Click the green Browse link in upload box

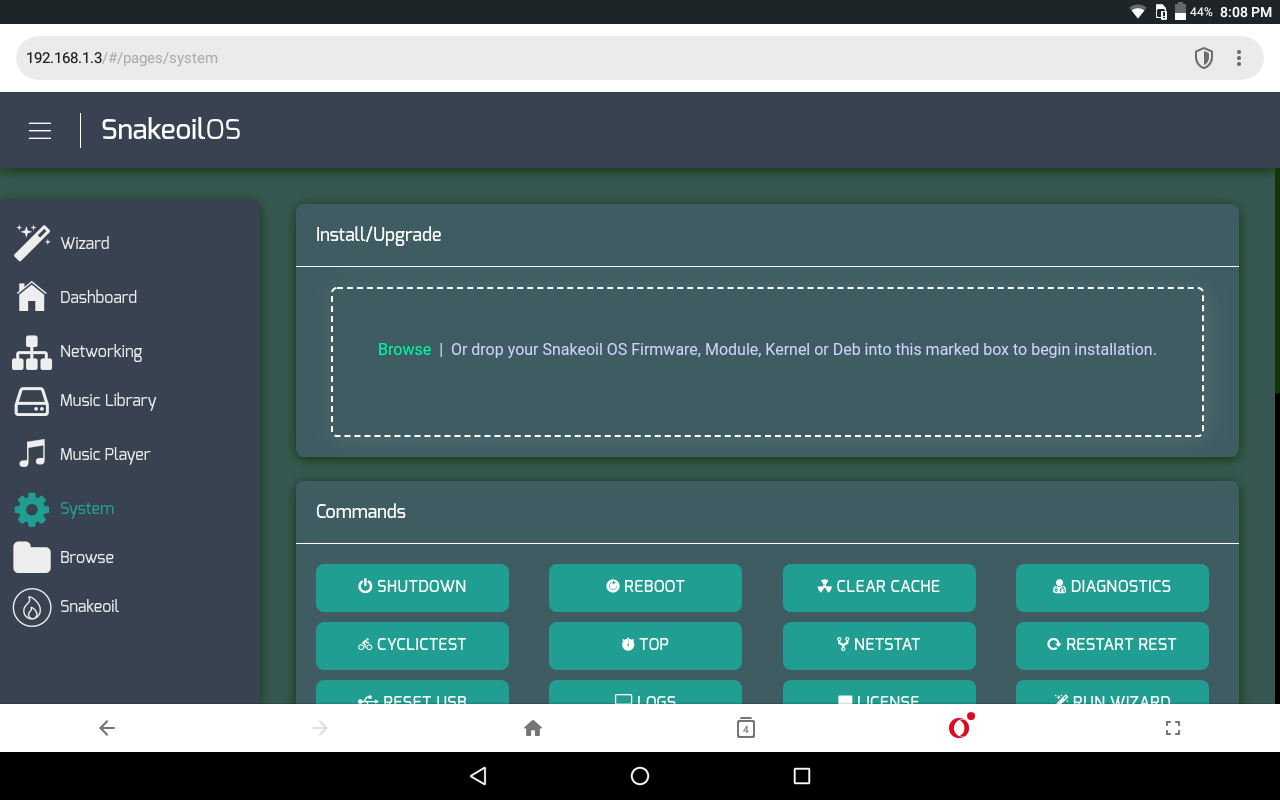[x=404, y=350]
